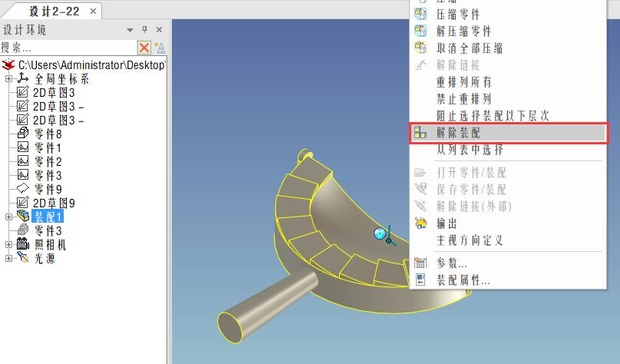Screen dimensions: 620x364
Task: Select the C:\Users\Administrator\Desktop root node
Action: tap(91, 65)
